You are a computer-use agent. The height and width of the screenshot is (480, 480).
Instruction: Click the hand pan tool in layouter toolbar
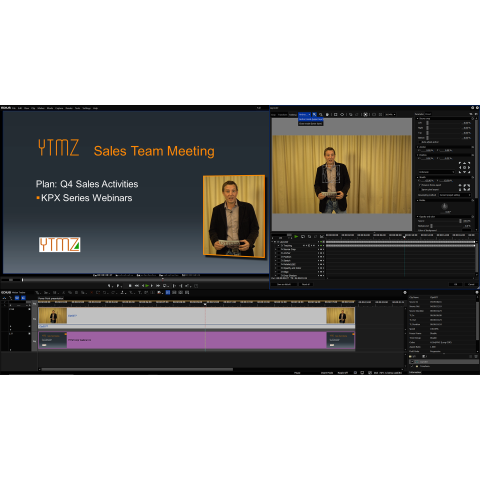coord(327,114)
